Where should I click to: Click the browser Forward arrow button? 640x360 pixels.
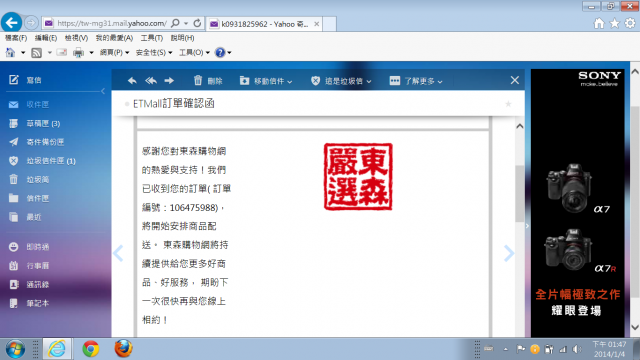(x=31, y=23)
